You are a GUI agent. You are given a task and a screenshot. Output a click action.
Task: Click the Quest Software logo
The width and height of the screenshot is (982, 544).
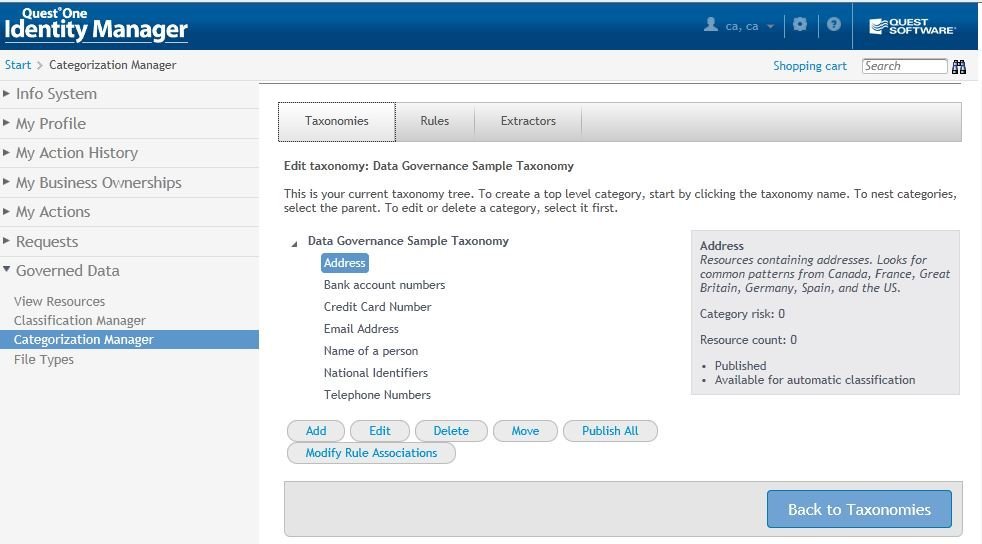coord(913,27)
